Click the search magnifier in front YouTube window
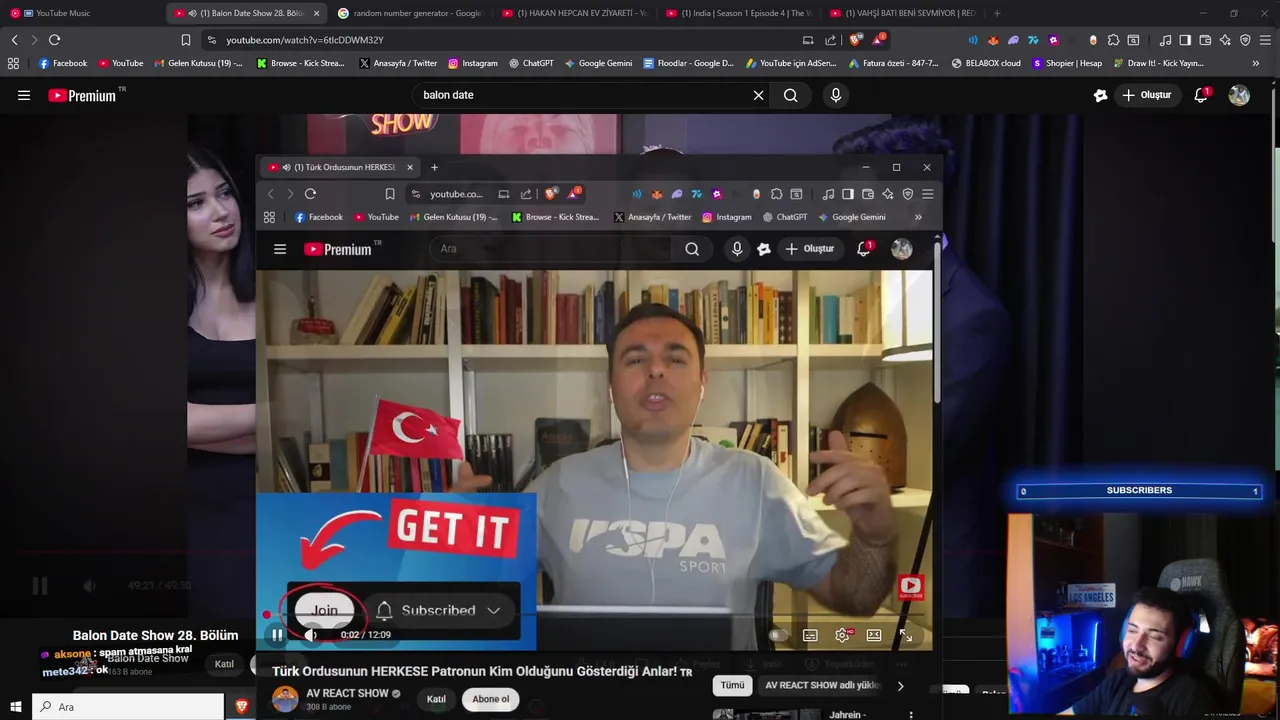This screenshot has width=1280, height=720. point(692,249)
